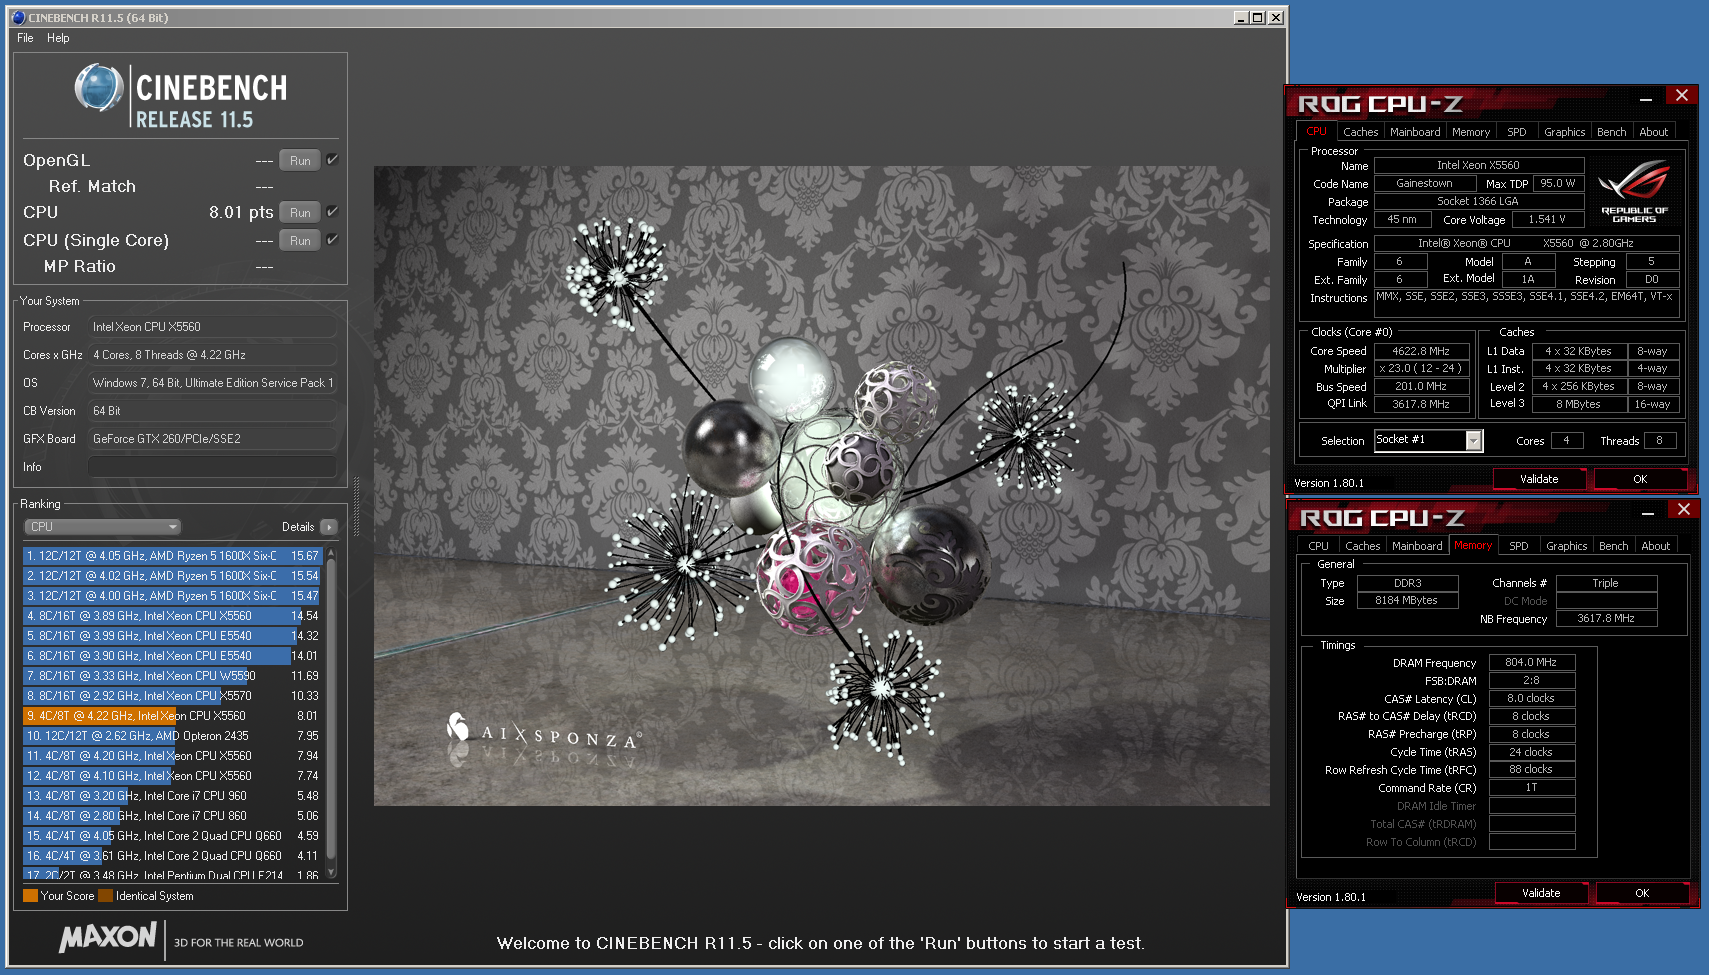
Task: Click the Processor field Intel Xeon CPU X5560
Action: [x=212, y=327]
